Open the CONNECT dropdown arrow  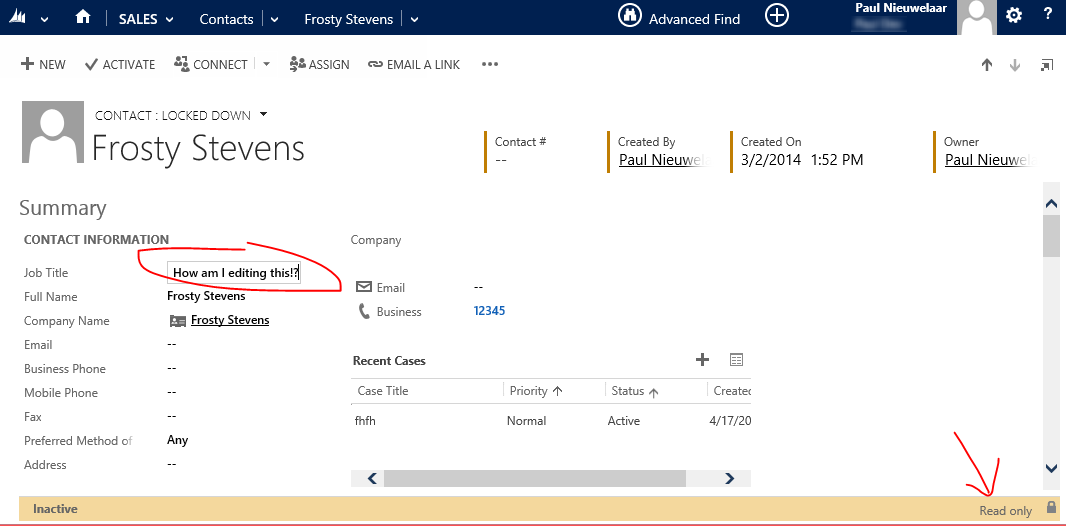[266, 64]
